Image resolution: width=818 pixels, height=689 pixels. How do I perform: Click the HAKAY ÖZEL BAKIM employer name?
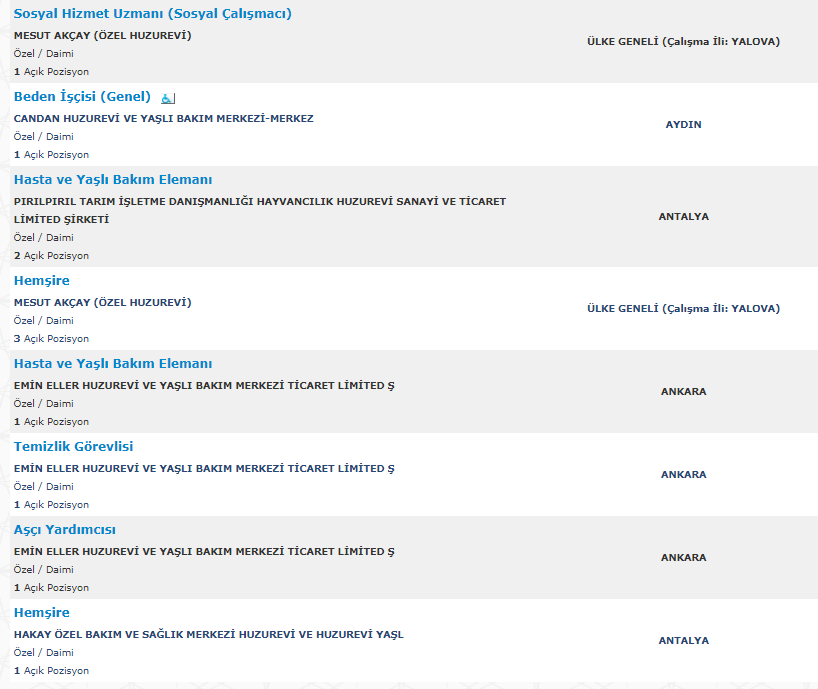208,635
